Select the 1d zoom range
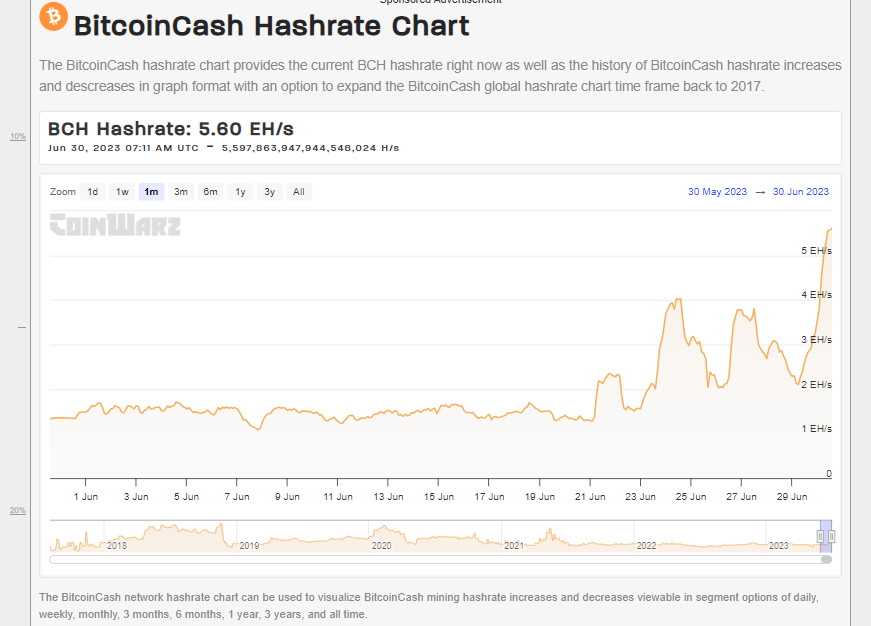 click(93, 192)
